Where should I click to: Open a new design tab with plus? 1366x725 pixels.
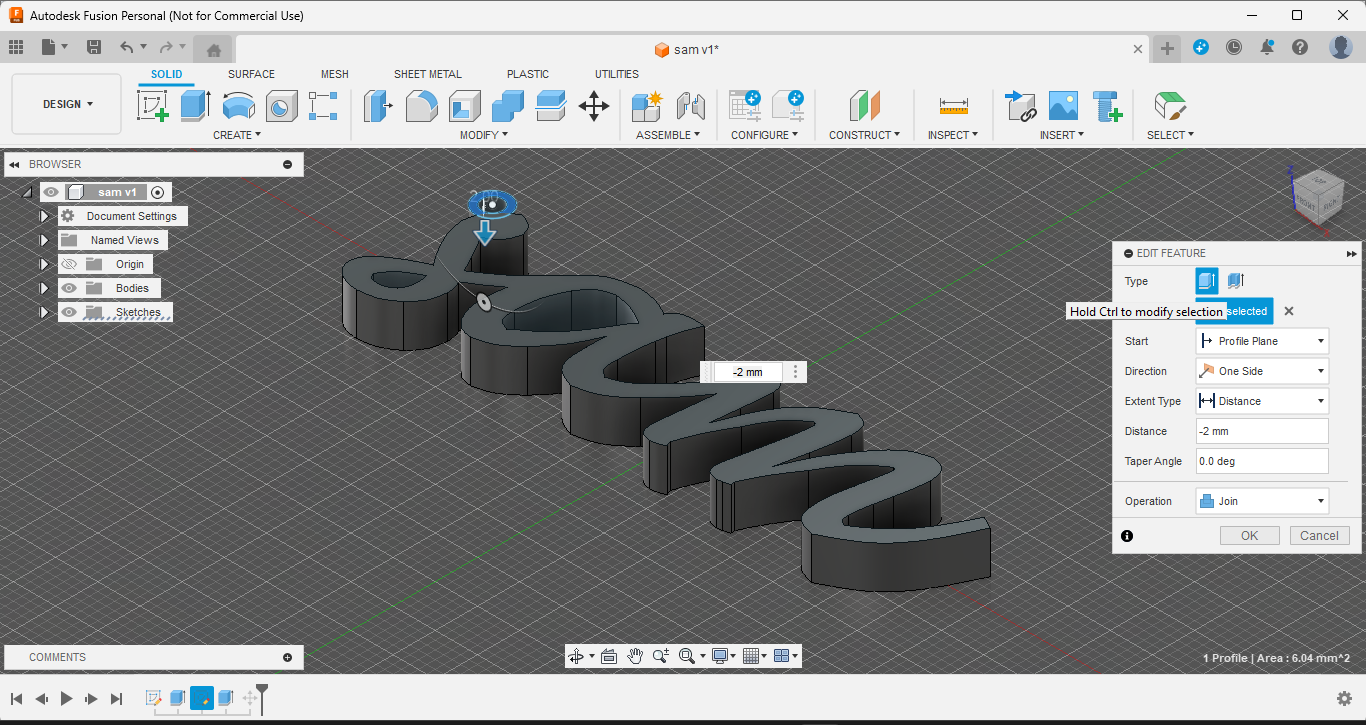point(1167,48)
